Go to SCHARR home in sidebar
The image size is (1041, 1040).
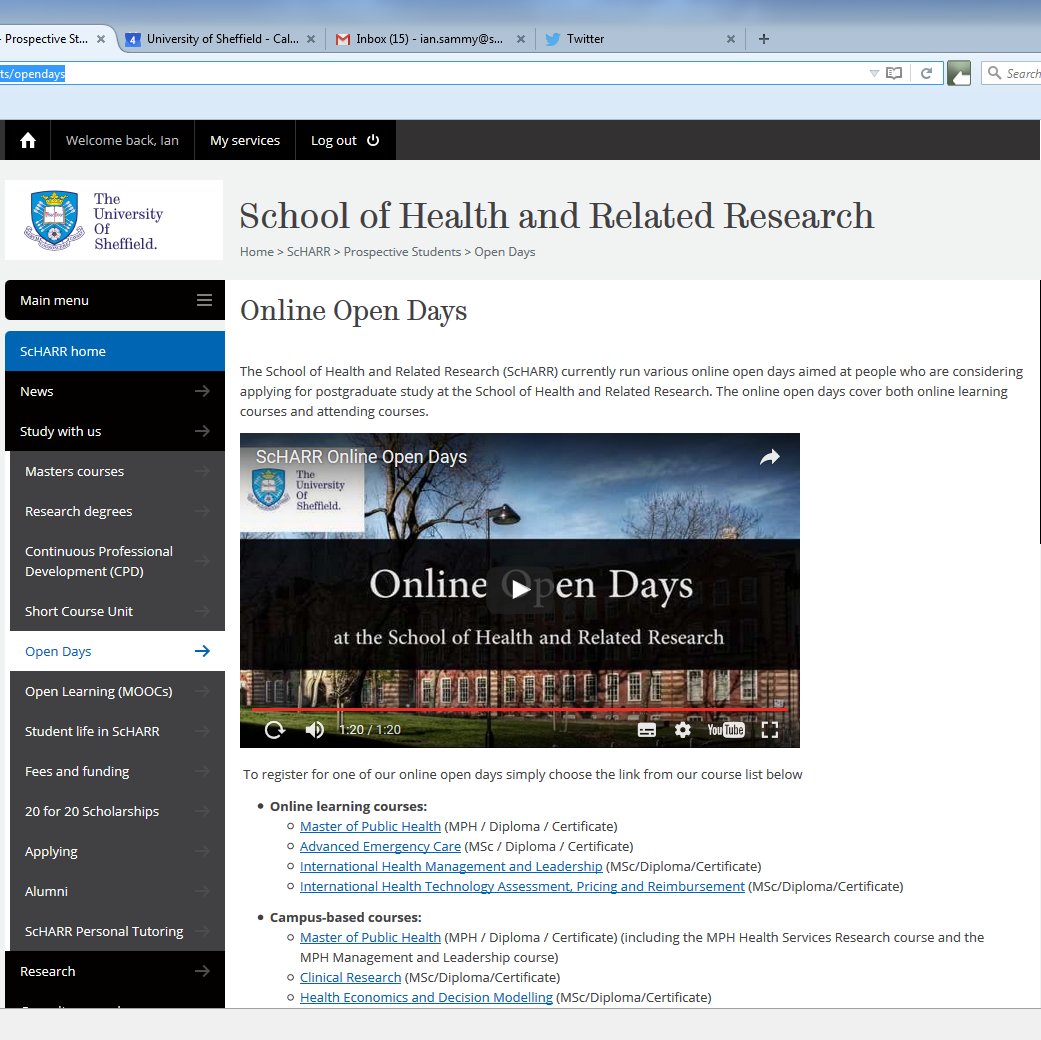(115, 351)
